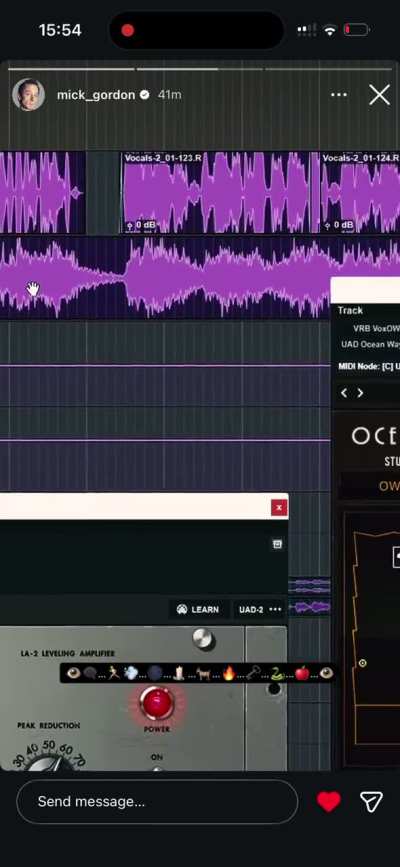
Task: Tap the low battery indicator
Action: tap(356, 30)
